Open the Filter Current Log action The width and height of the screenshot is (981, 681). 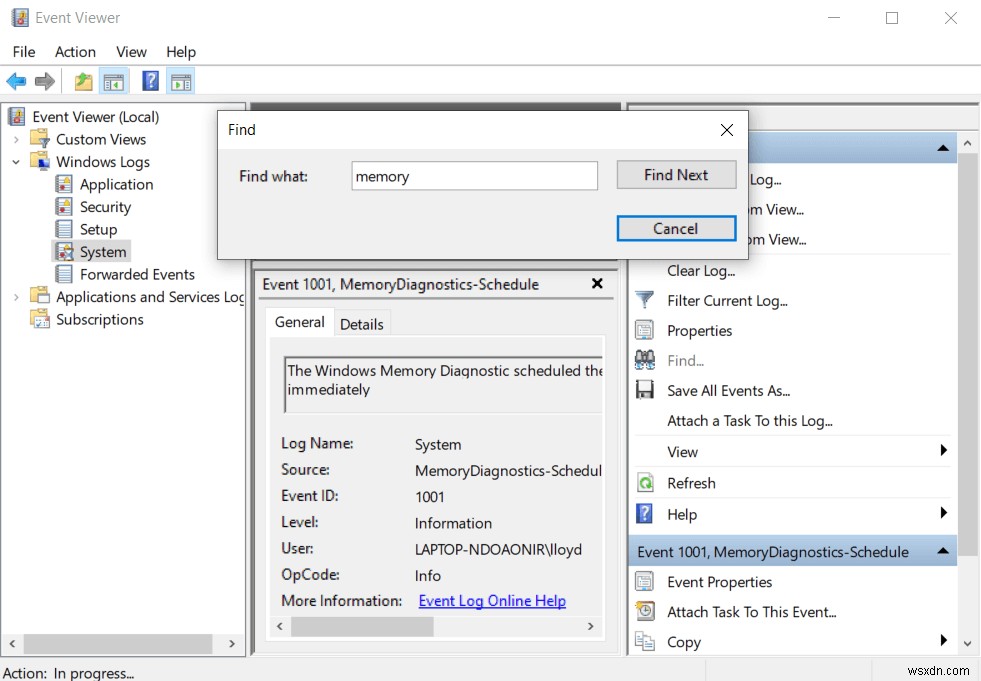727,301
